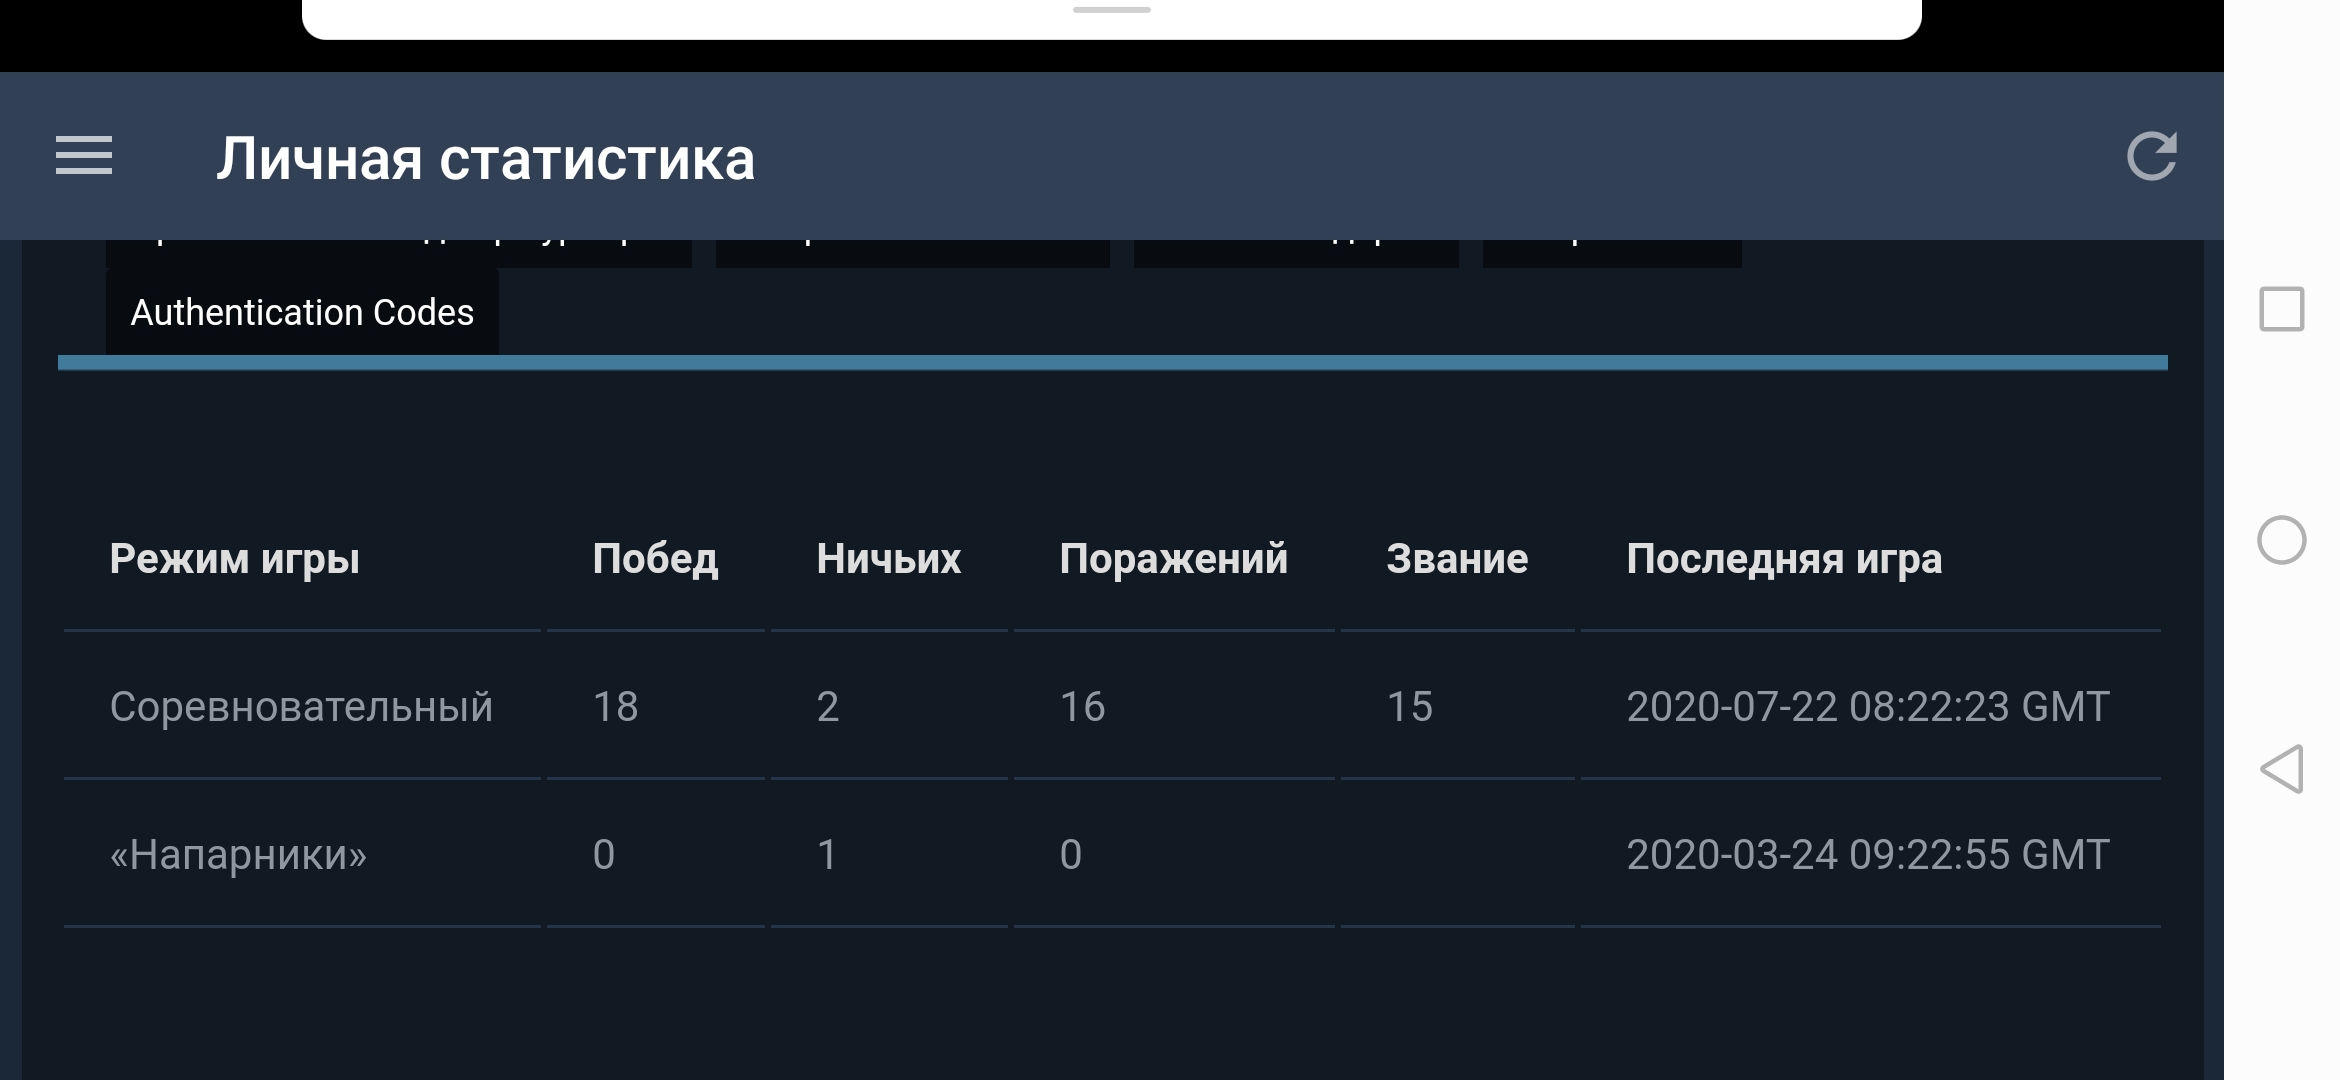Click the Звание column header

pyautogui.click(x=1456, y=558)
